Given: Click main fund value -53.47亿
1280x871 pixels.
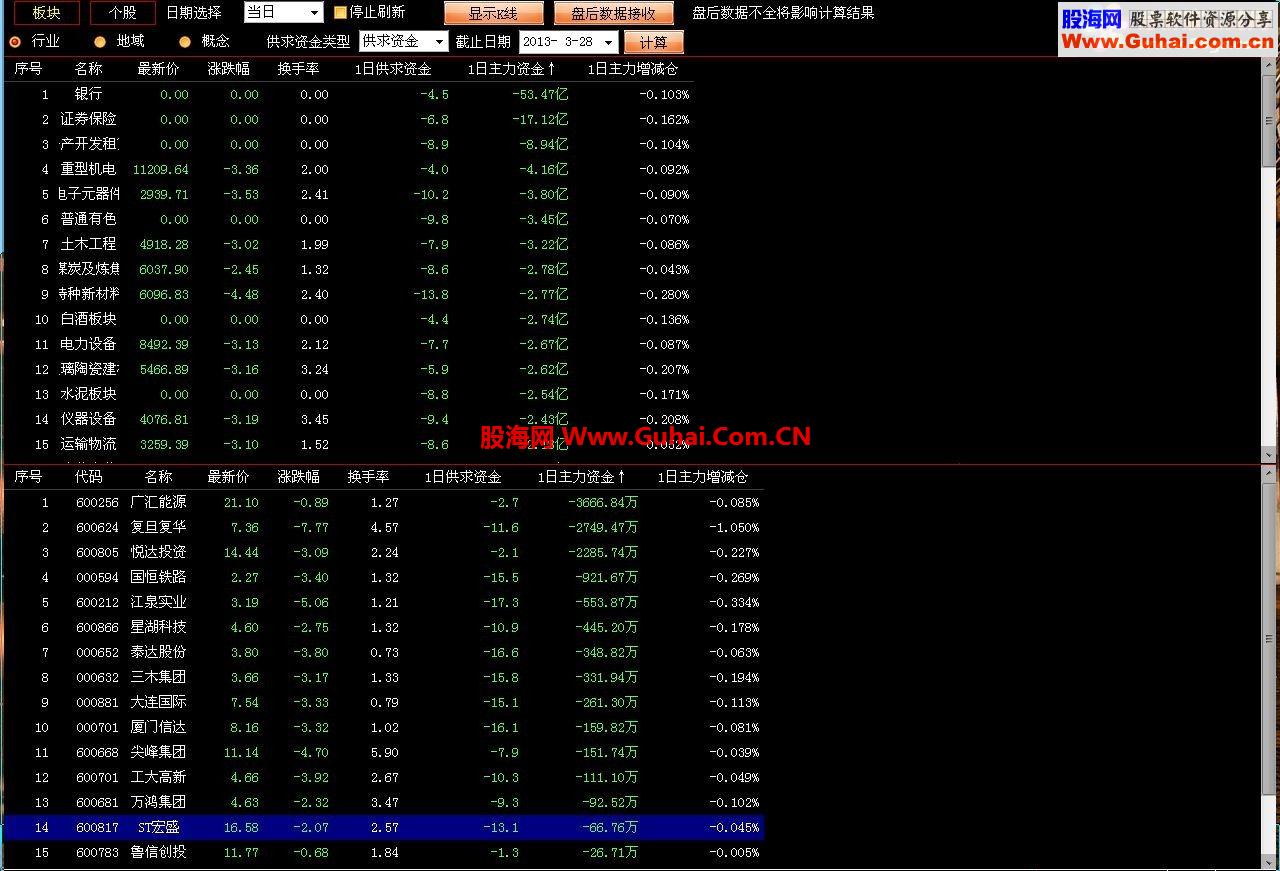Looking at the screenshot, I should point(540,94).
